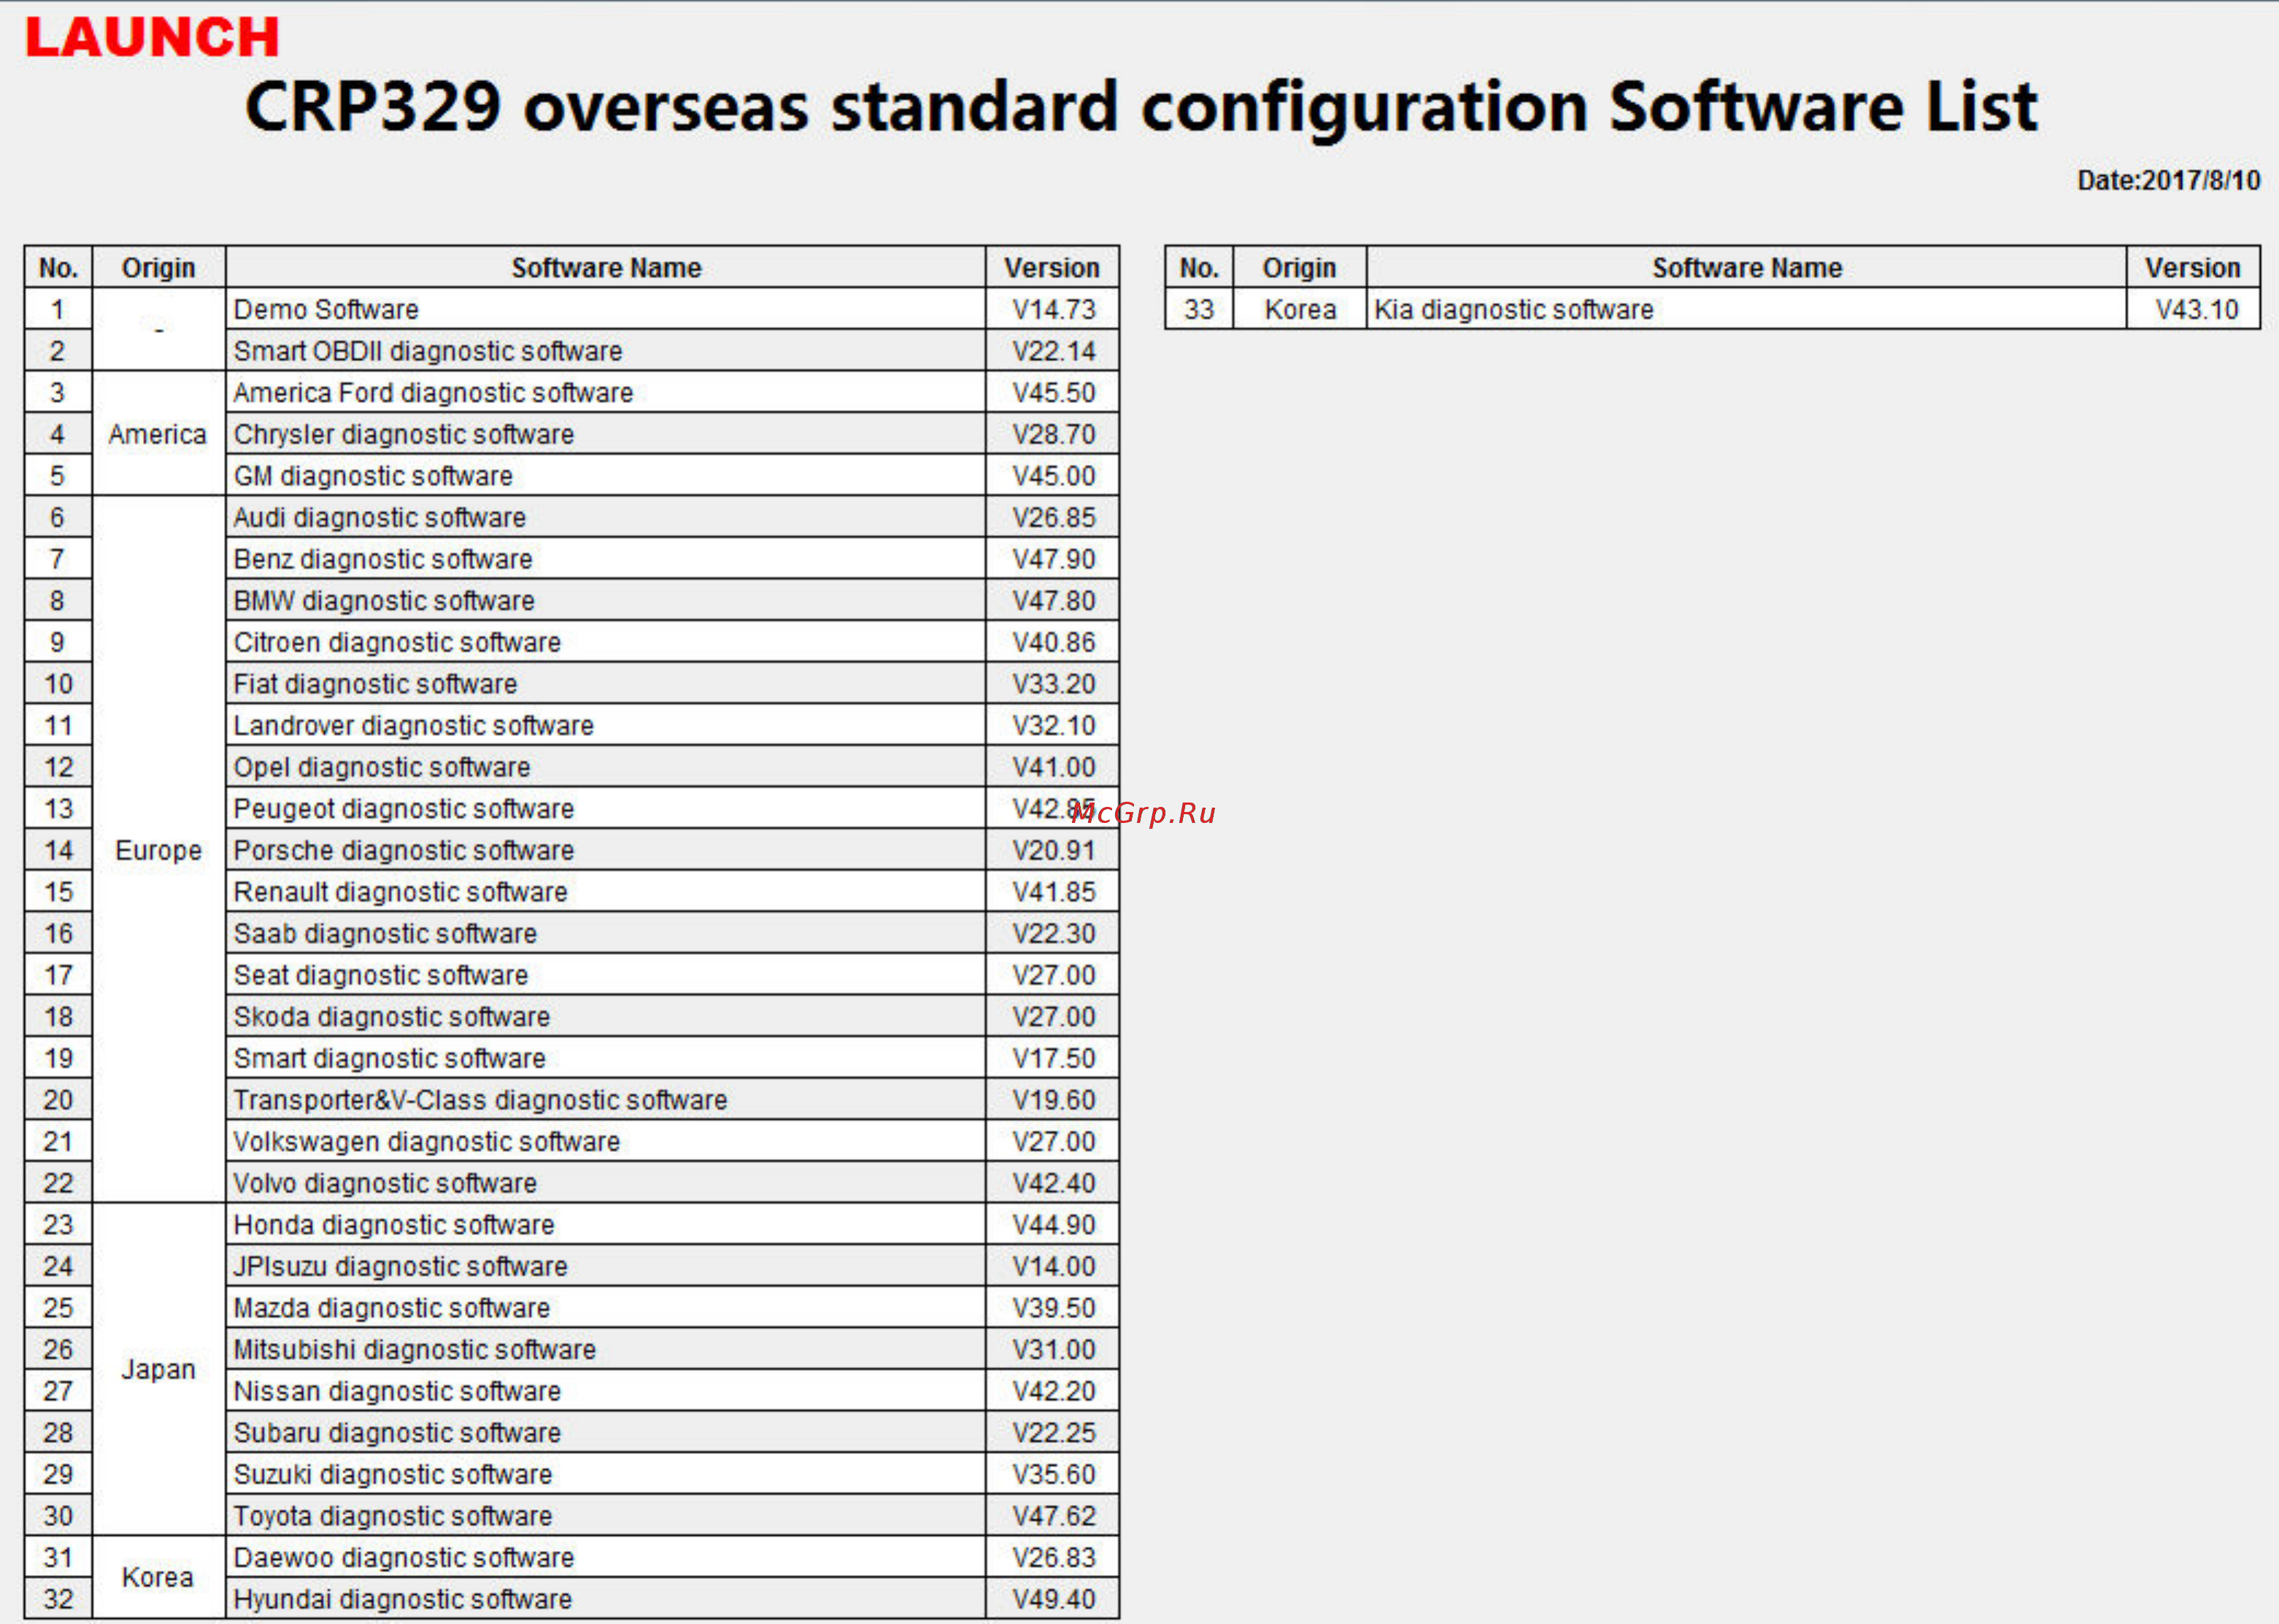This screenshot has width=2279, height=1624.
Task: Select Landrover diagnostic software cell
Action: tap(606, 726)
